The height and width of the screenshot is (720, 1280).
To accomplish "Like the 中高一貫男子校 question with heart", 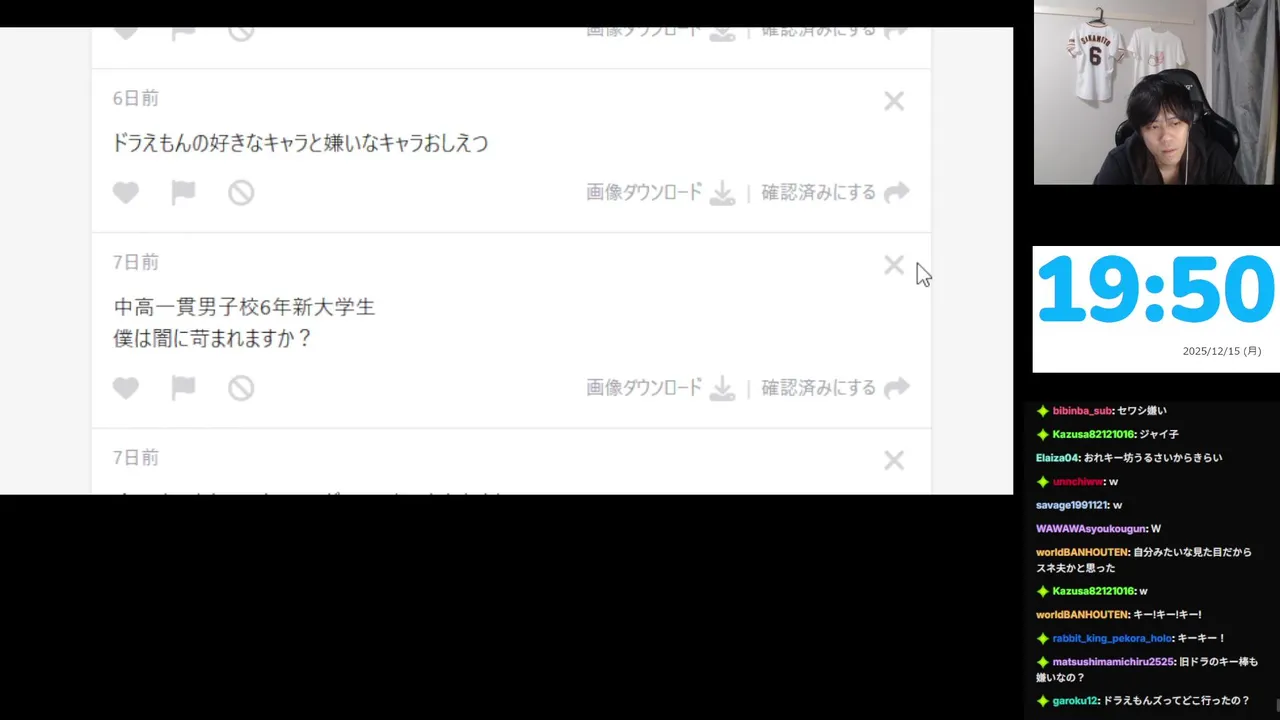I will pos(125,388).
